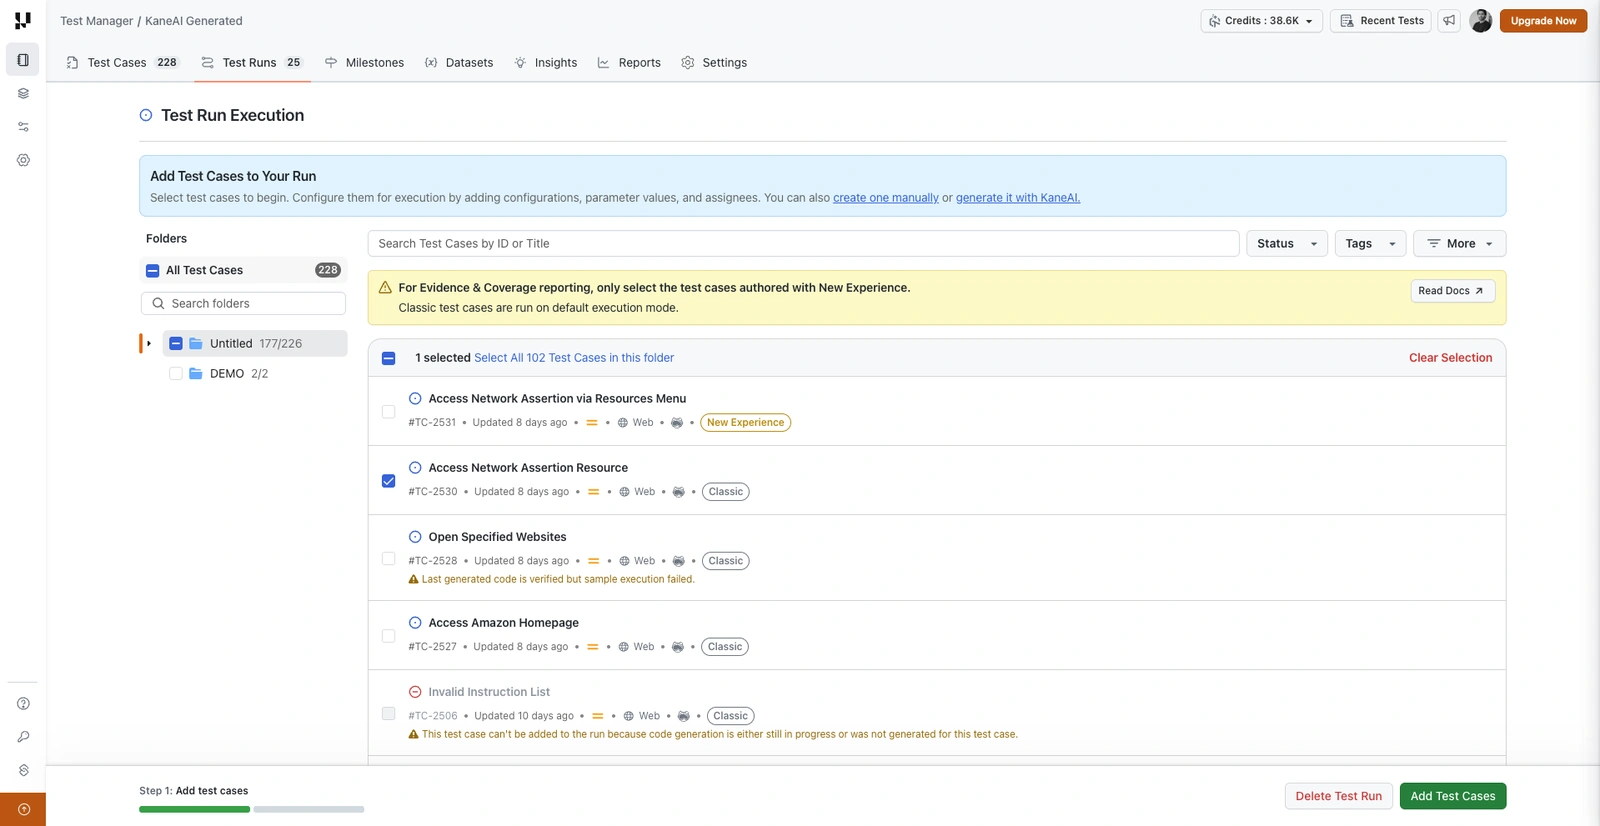Click the green Step 1 progress segment
Screen dimensions: 1600x826
coord(194,809)
